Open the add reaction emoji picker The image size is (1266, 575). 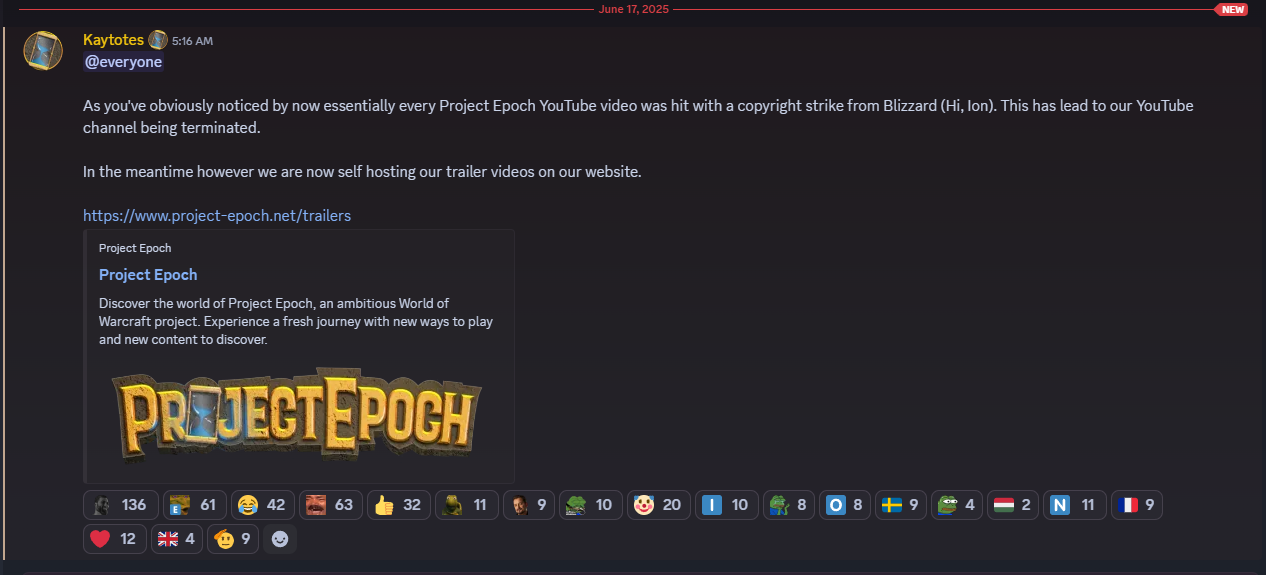pyautogui.click(x=280, y=538)
